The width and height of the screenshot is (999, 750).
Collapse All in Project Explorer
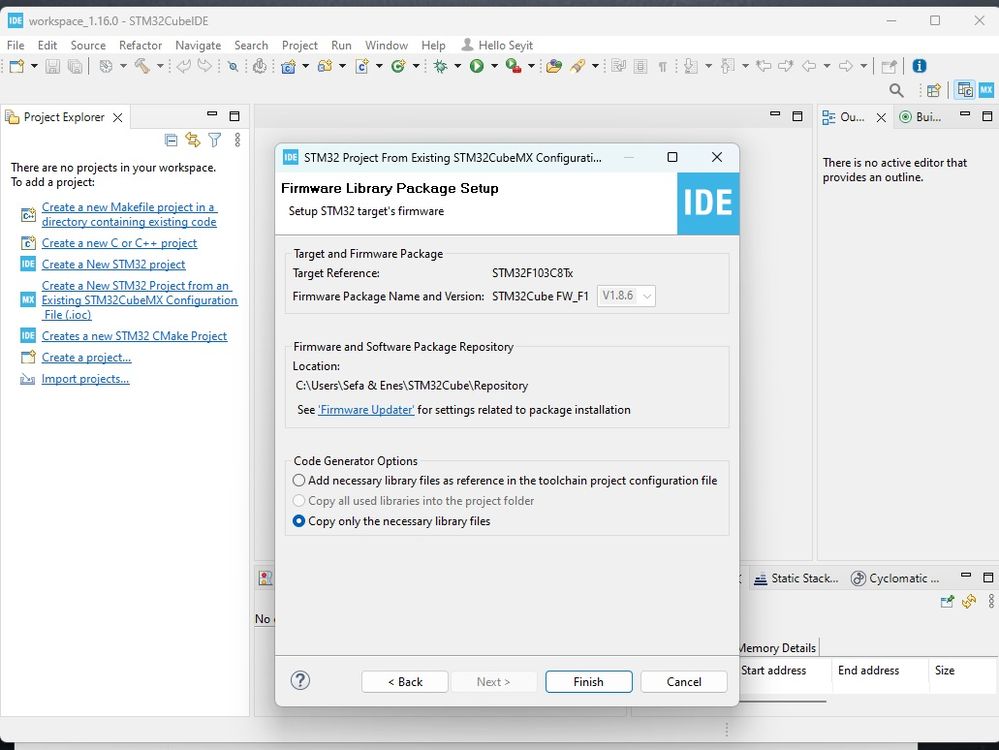(x=170, y=140)
